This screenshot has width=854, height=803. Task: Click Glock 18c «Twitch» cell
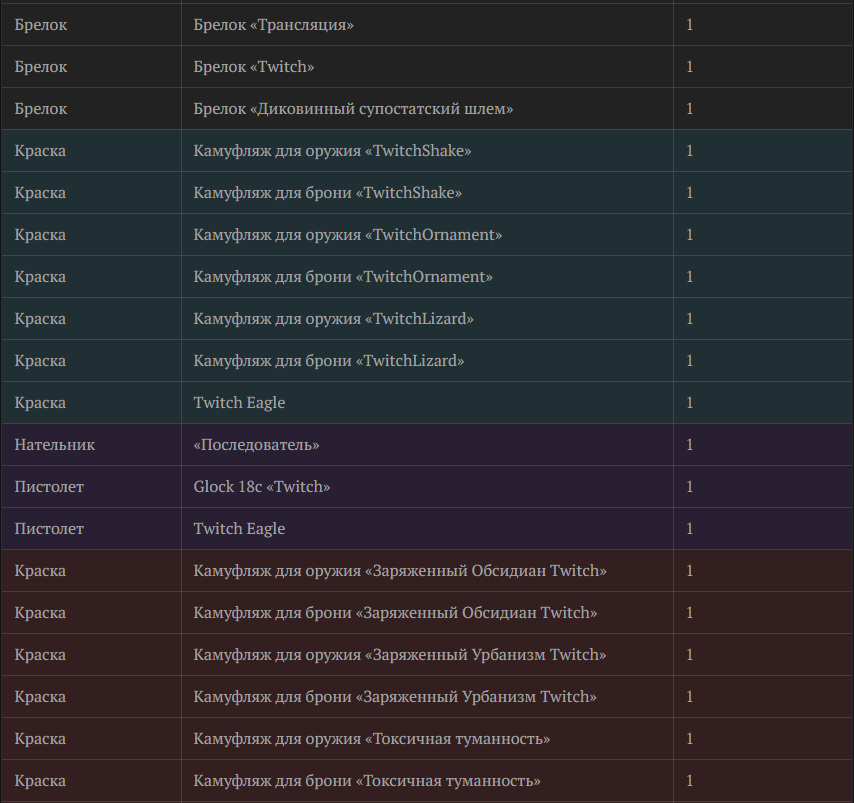(x=427, y=486)
